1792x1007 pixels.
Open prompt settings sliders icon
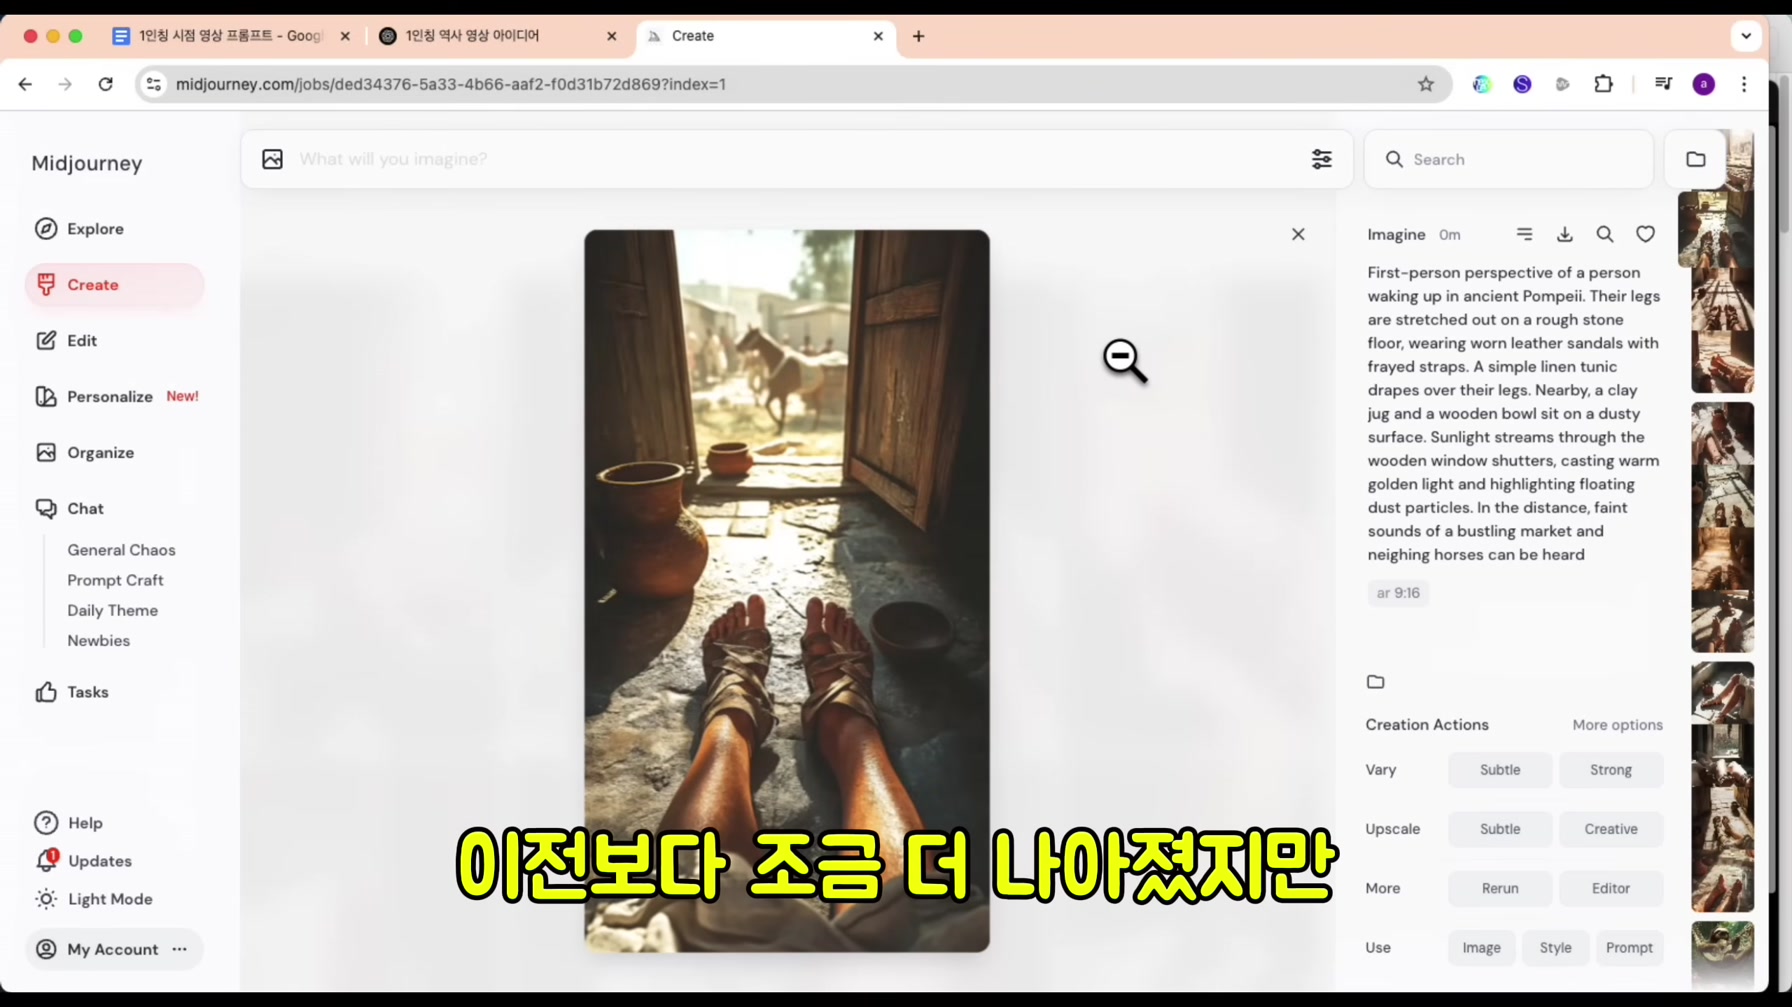[1321, 159]
